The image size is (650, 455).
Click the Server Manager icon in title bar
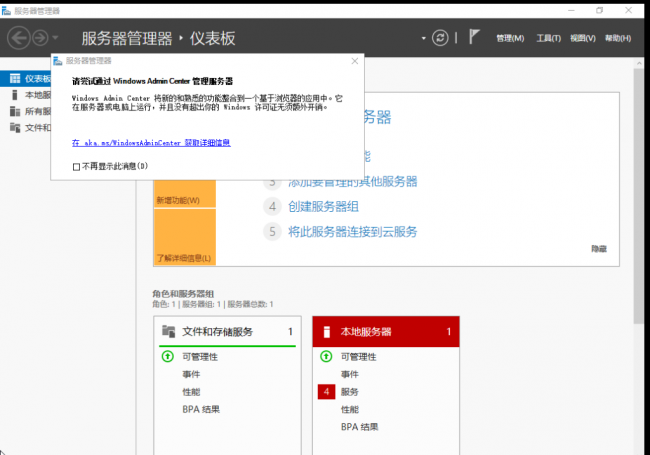6,11
